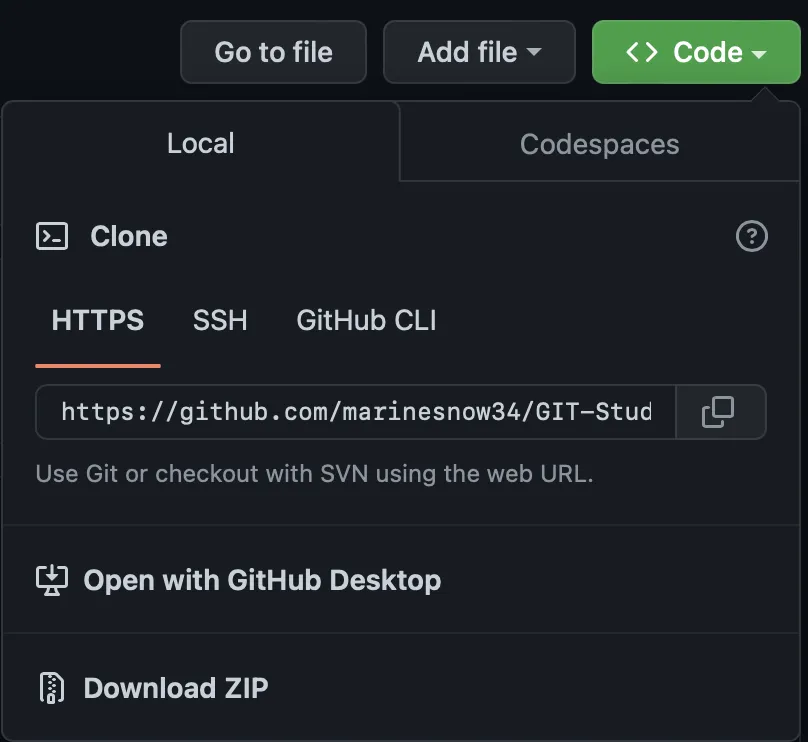Select the Local tab
808x742 pixels.
[200, 143]
